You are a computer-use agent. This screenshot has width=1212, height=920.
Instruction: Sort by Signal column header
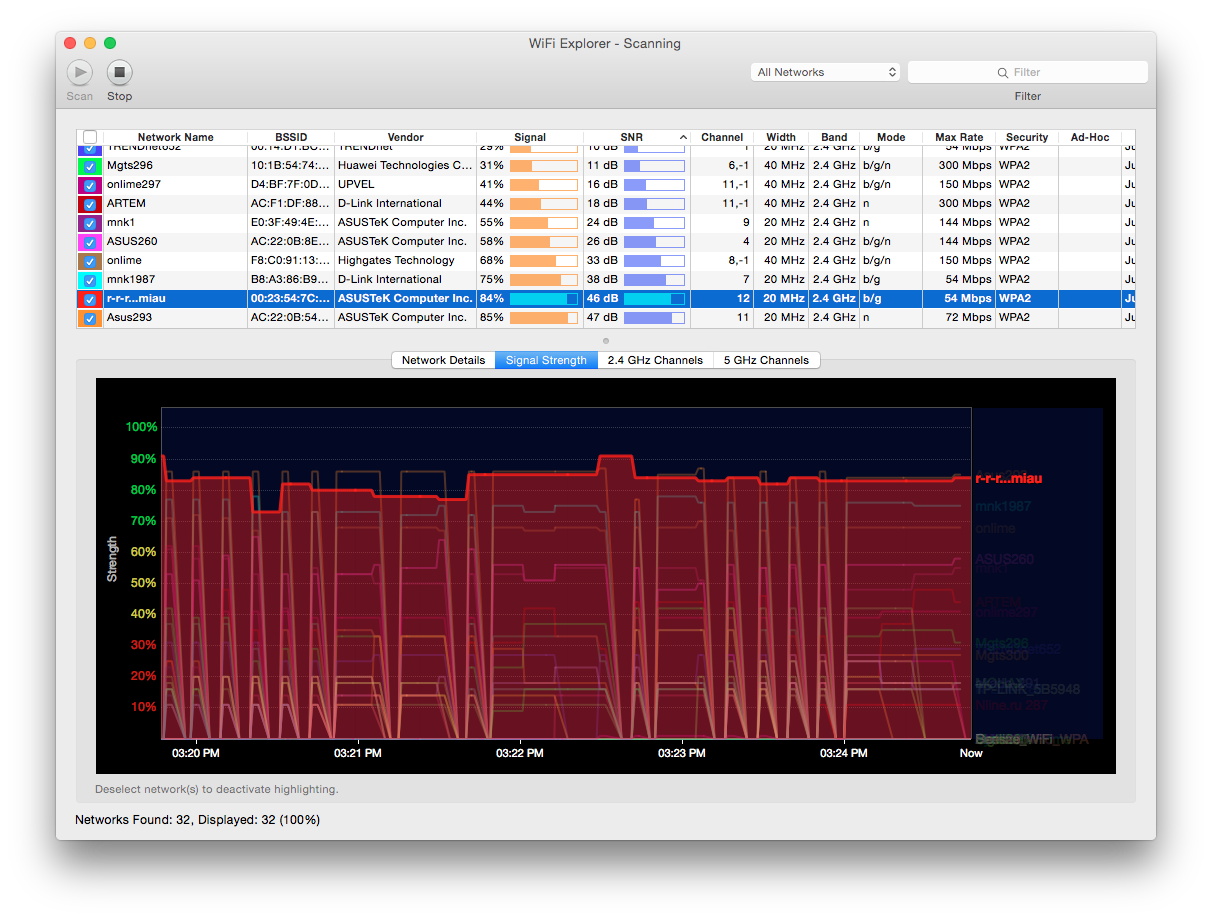point(530,137)
